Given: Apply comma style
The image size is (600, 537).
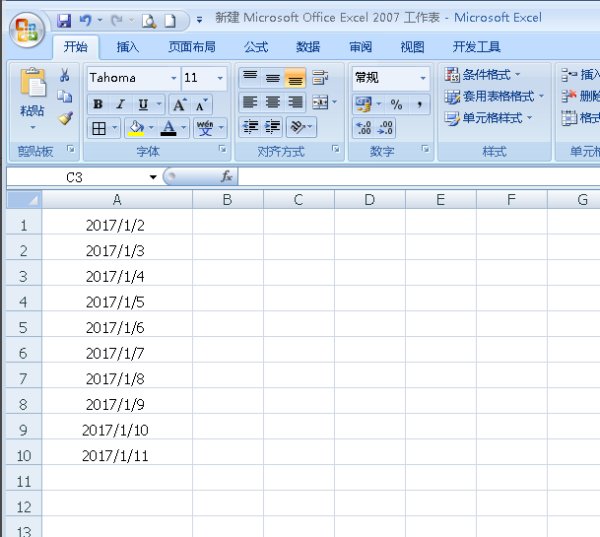Looking at the screenshot, I should coord(419,104).
